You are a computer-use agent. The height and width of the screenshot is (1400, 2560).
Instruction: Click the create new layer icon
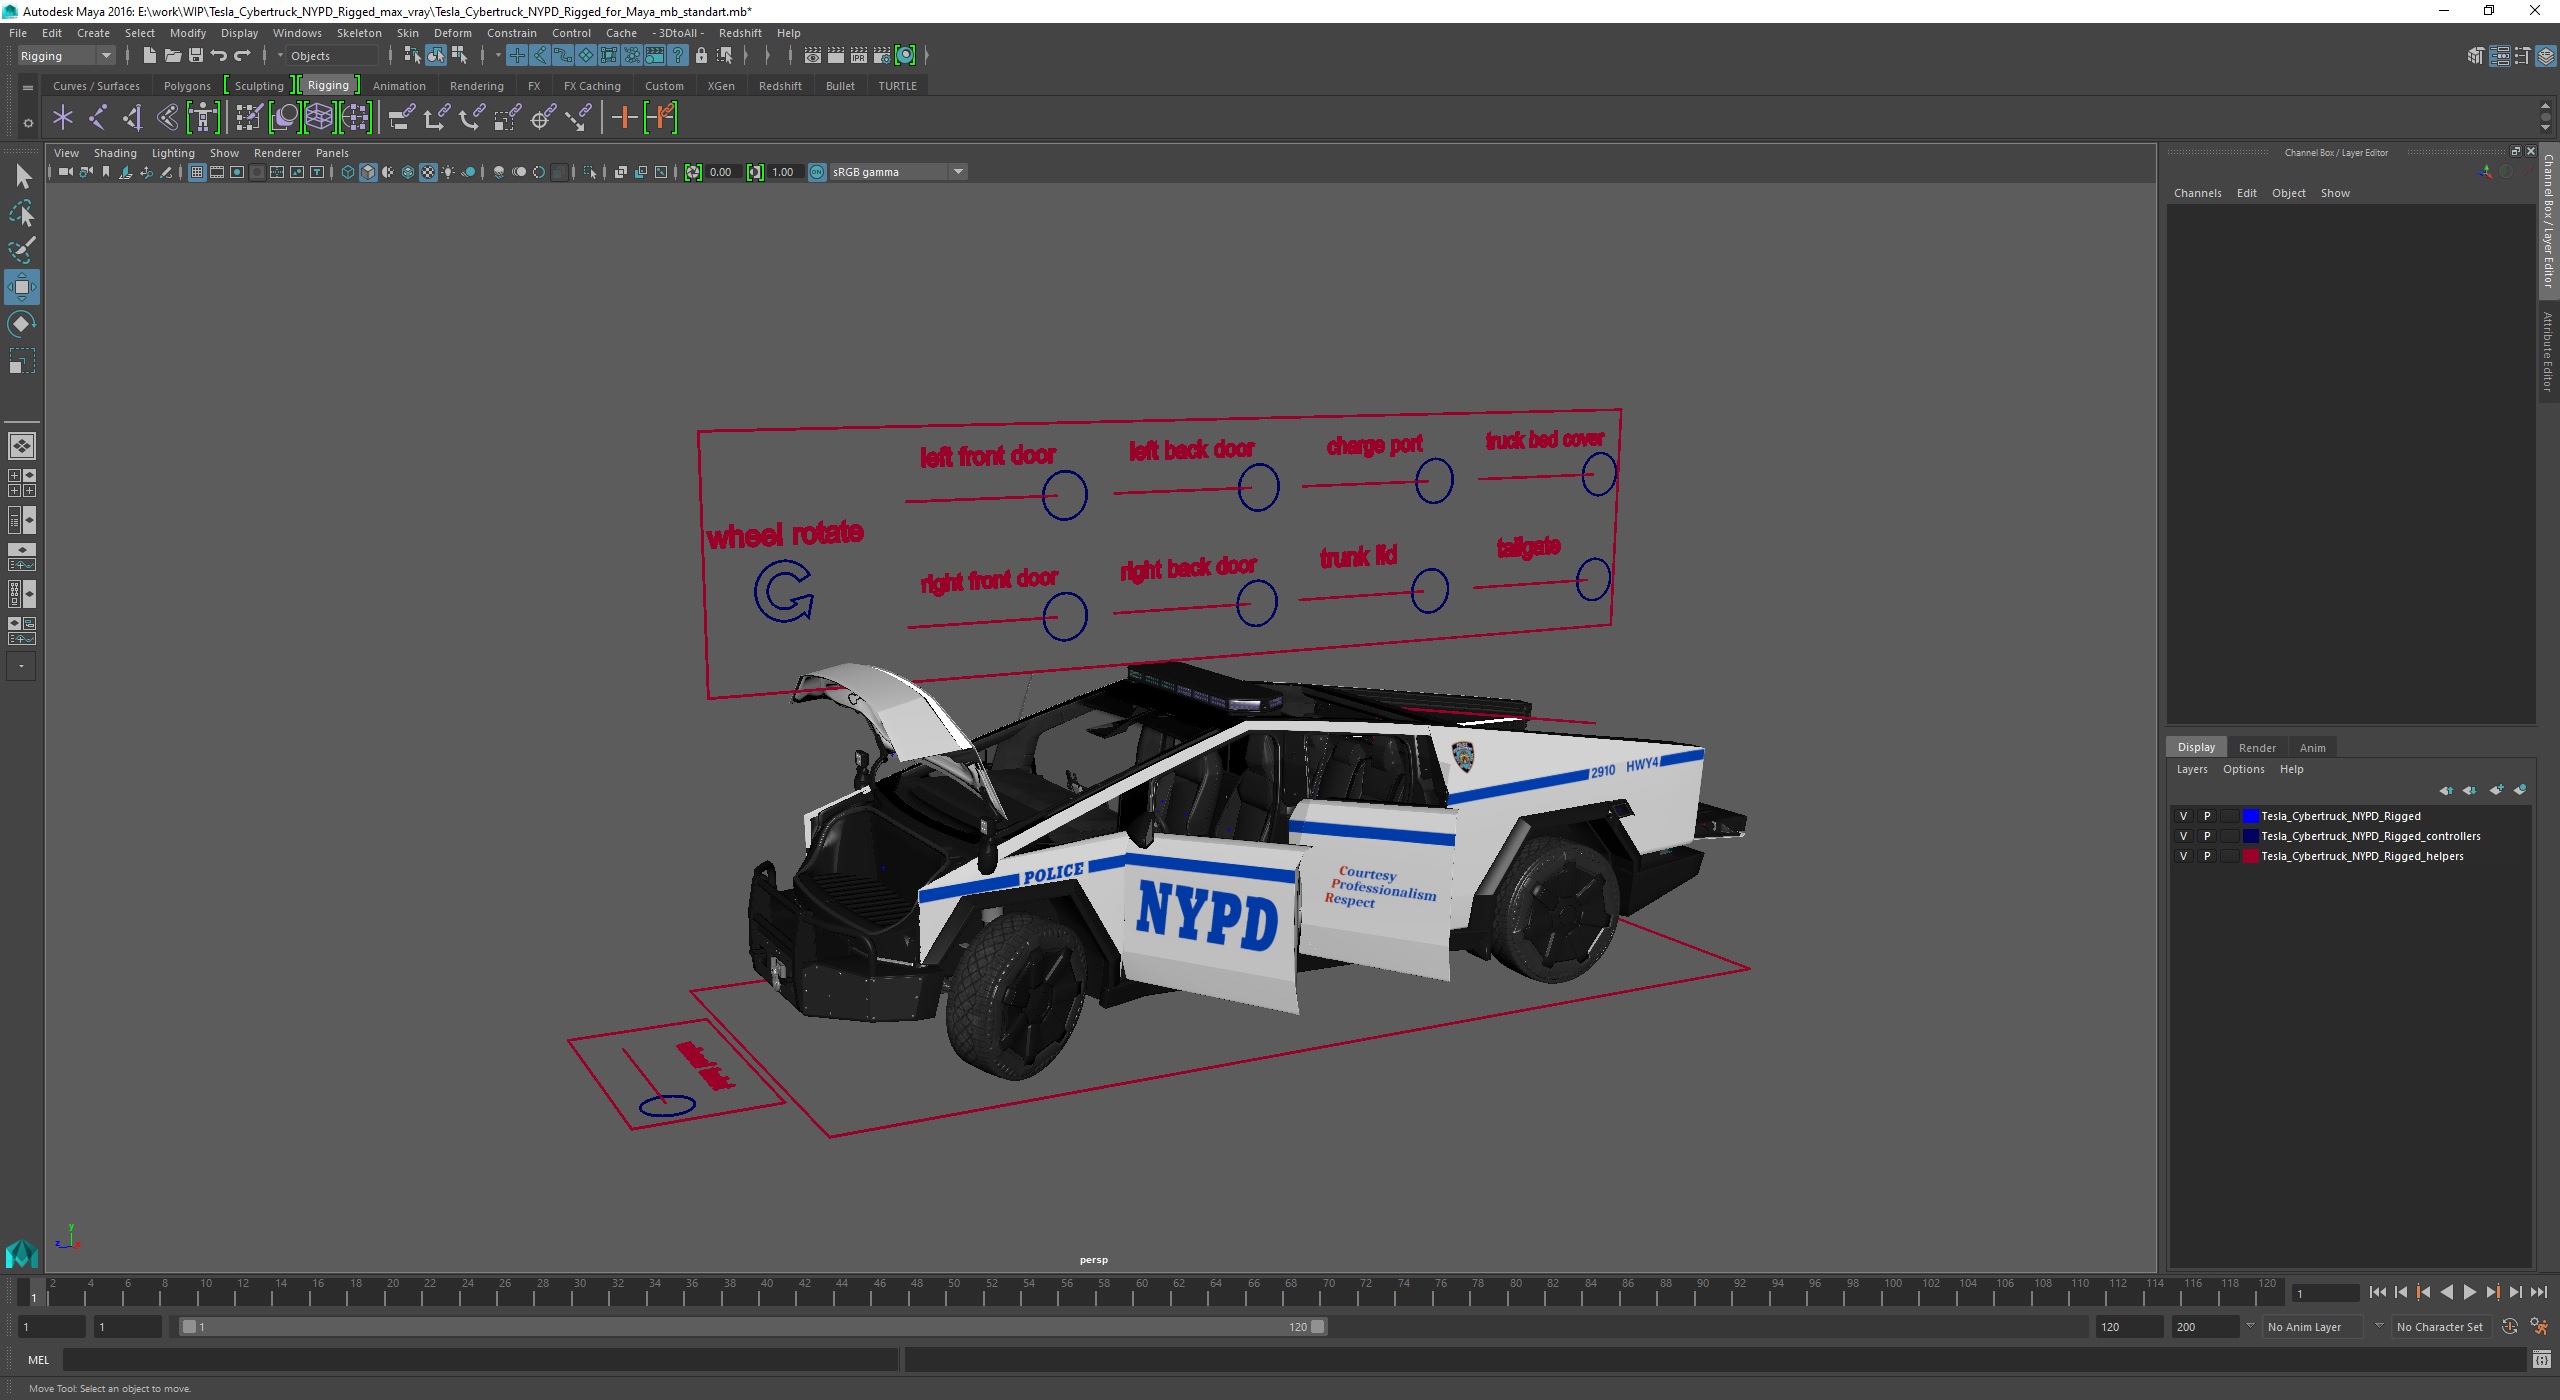point(2497,790)
